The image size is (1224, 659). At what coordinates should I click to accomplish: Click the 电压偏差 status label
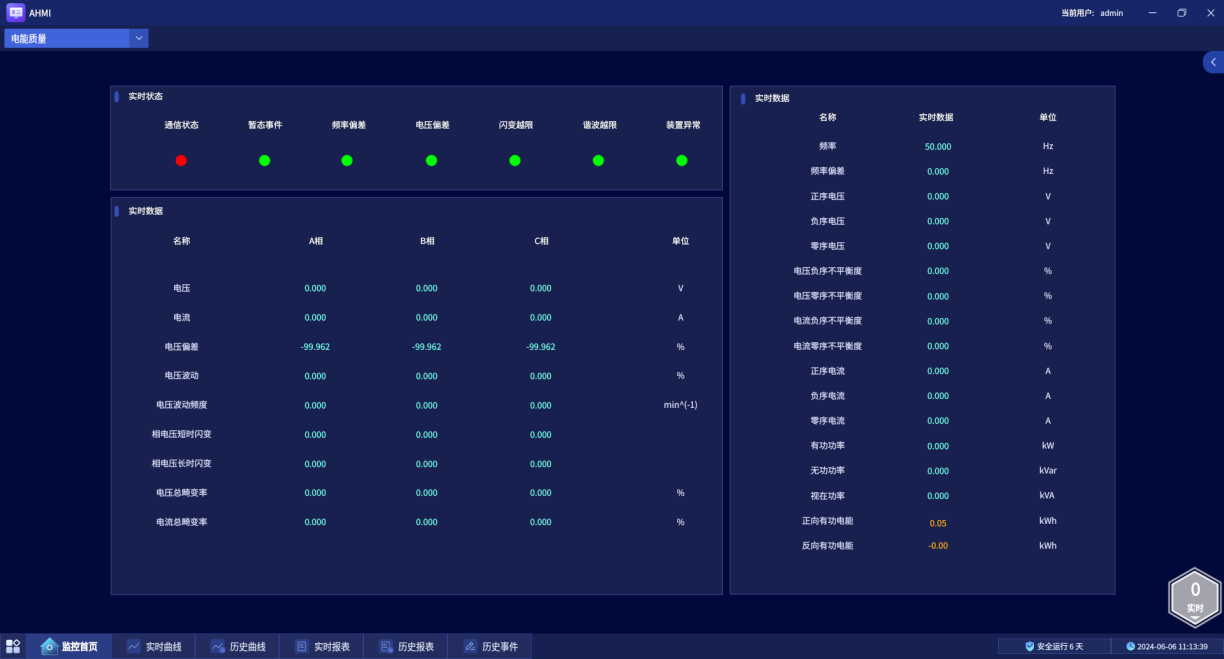[x=432, y=125]
